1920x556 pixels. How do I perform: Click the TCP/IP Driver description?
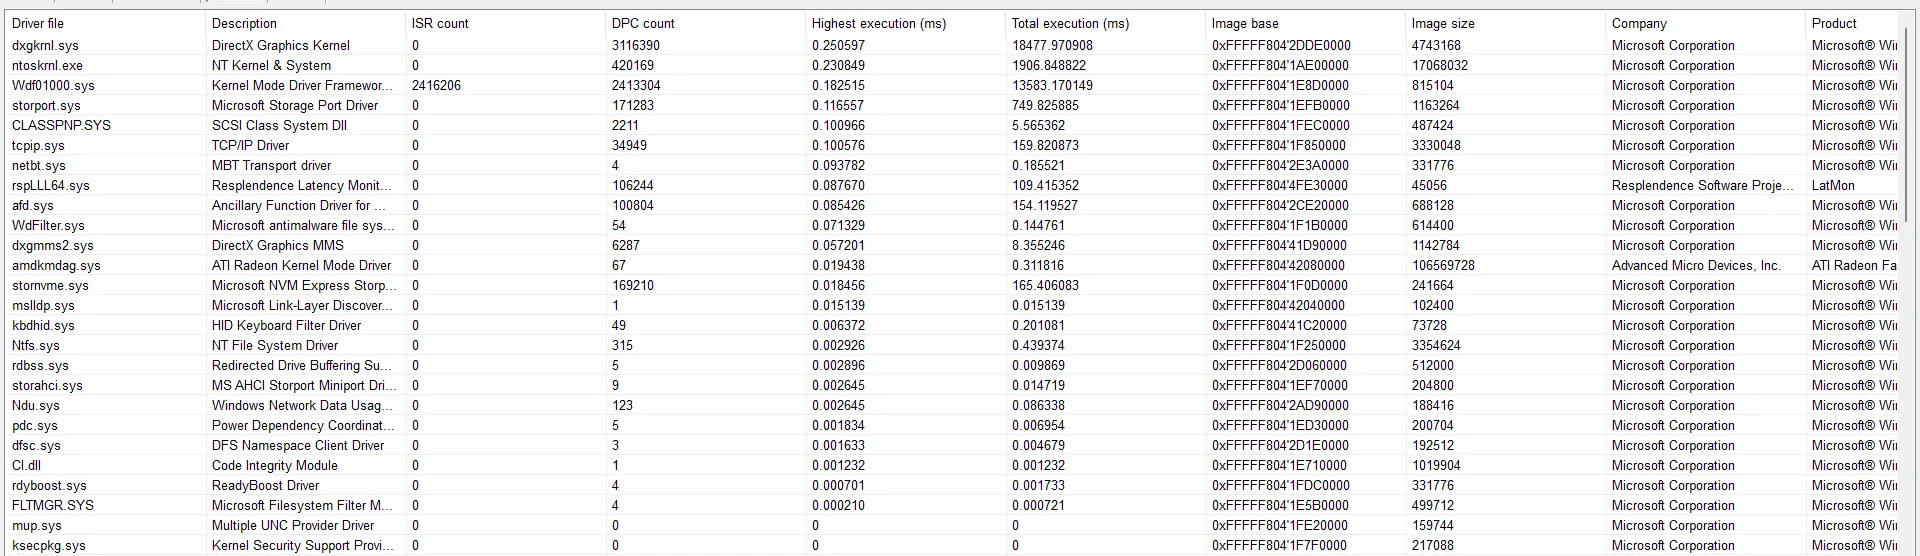250,145
